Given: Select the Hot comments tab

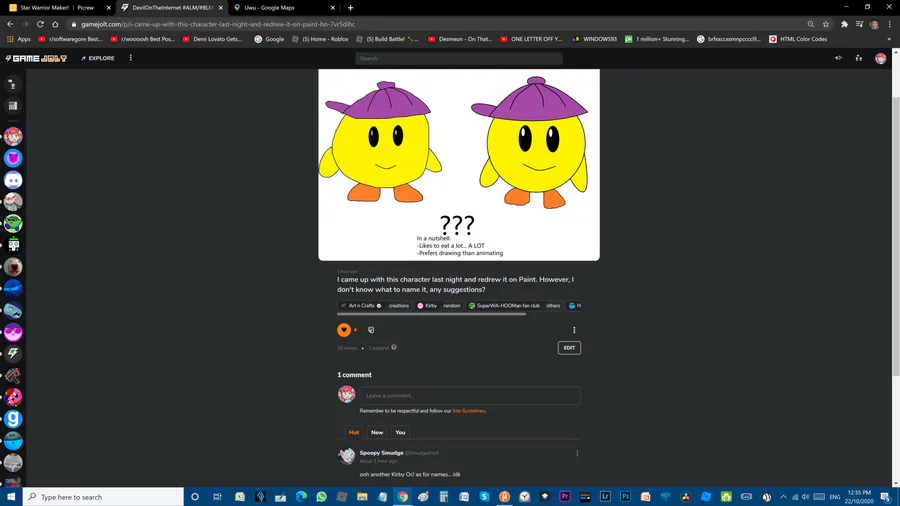Looking at the screenshot, I should (354, 432).
